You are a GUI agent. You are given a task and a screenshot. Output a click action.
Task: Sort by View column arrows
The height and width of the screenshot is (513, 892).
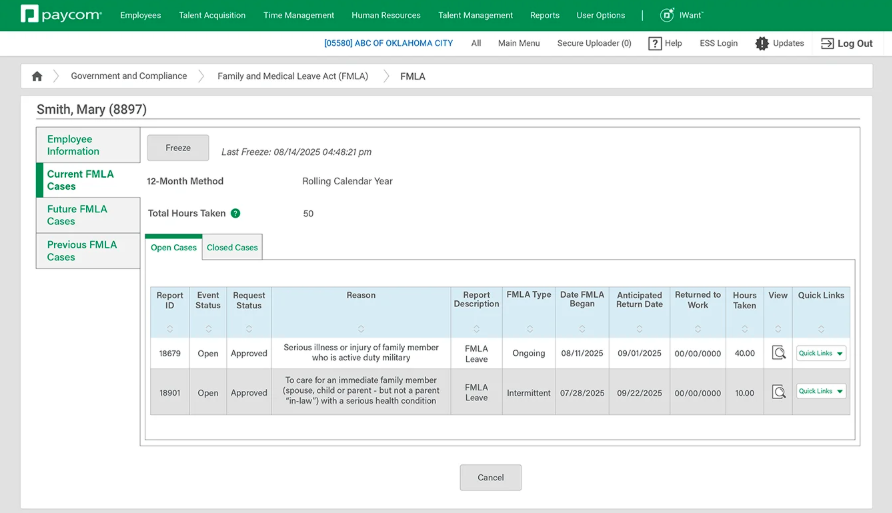(778, 329)
